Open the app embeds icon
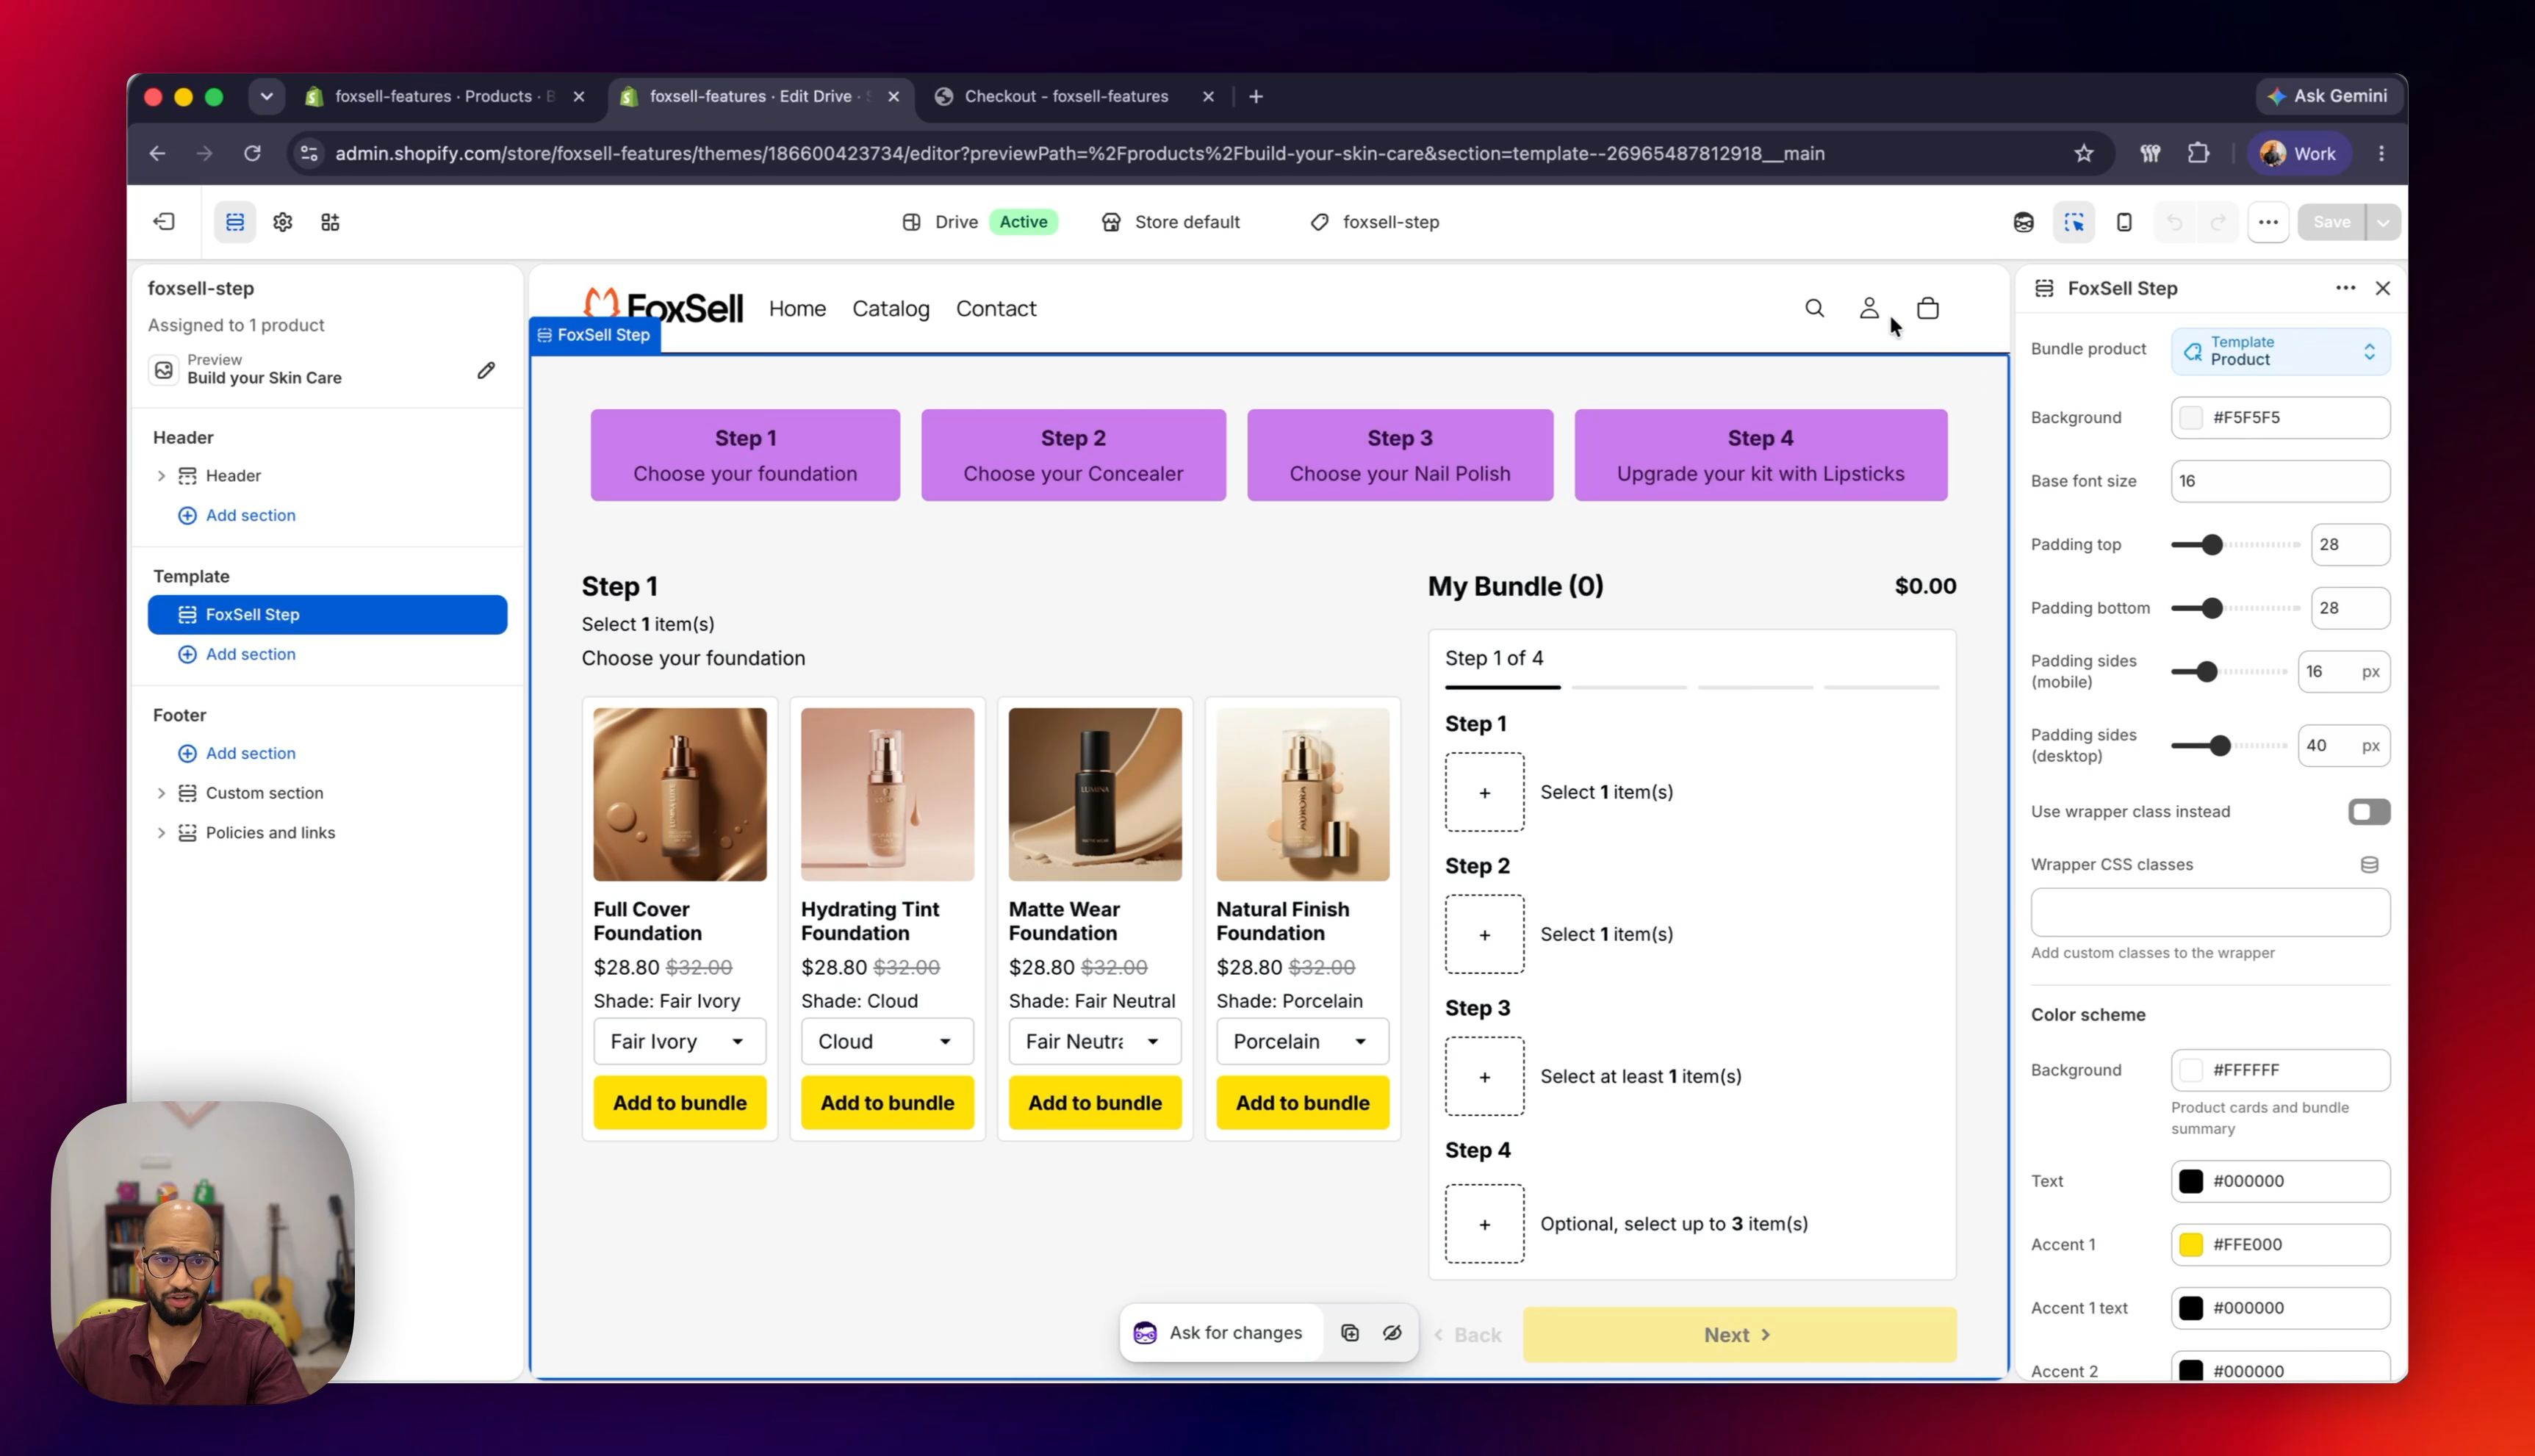Image resolution: width=2535 pixels, height=1456 pixels. (x=330, y=222)
